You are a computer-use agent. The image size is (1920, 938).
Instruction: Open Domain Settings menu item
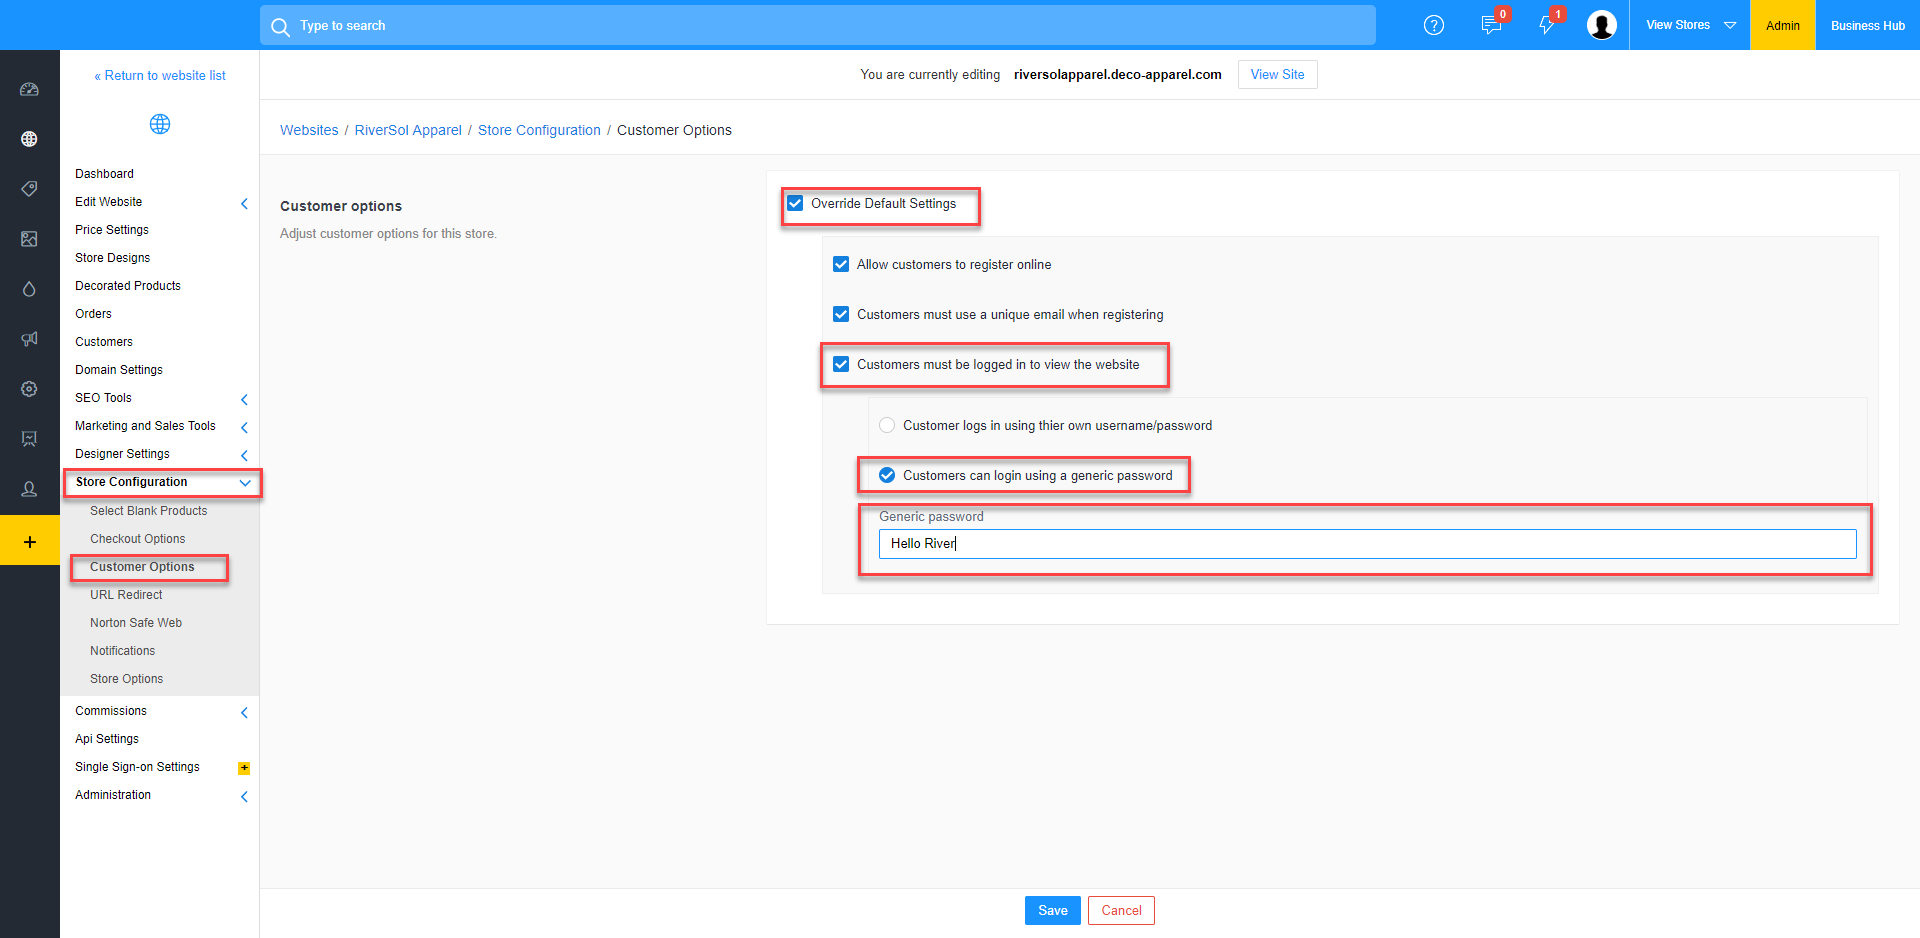pos(119,370)
